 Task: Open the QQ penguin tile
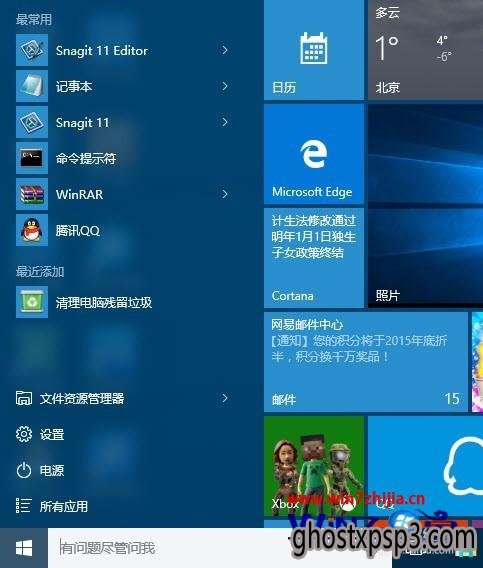[425, 466]
